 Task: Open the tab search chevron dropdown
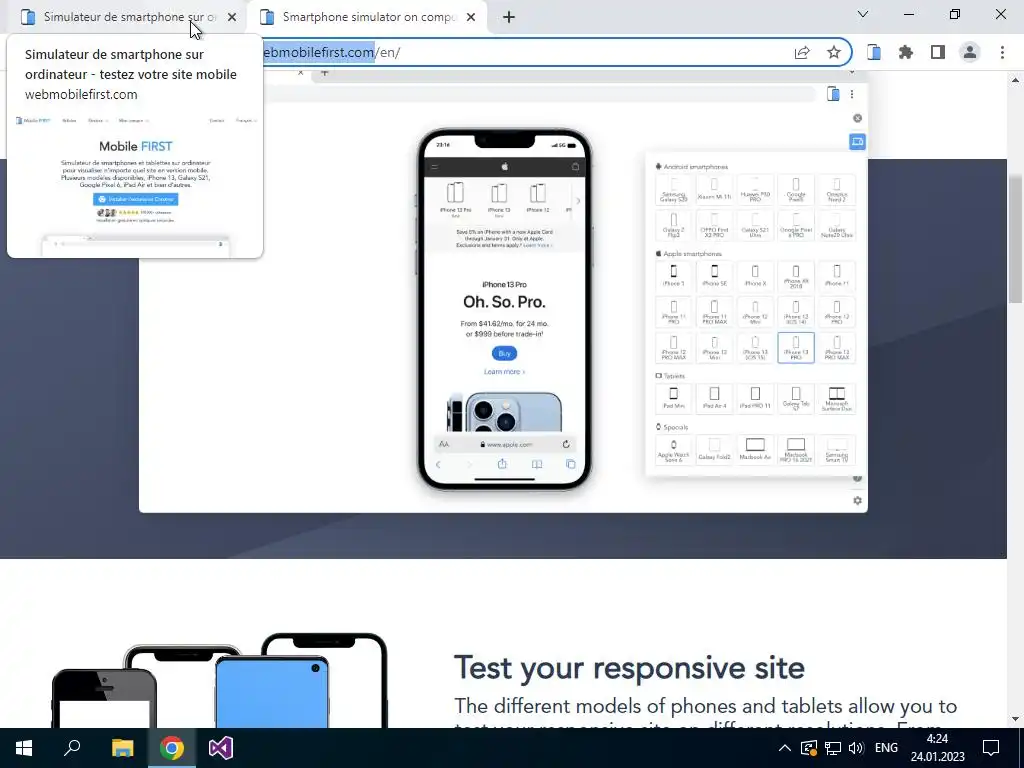click(x=863, y=14)
